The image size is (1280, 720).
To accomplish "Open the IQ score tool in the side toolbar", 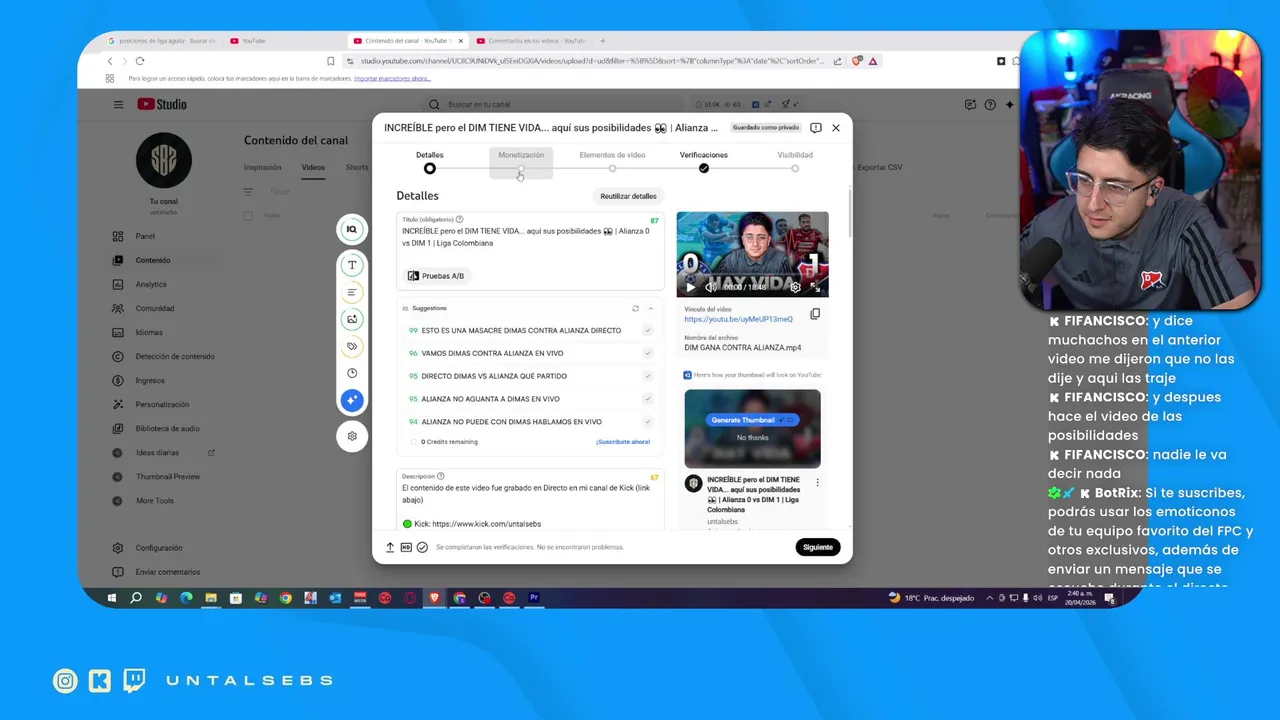I will 352,229.
